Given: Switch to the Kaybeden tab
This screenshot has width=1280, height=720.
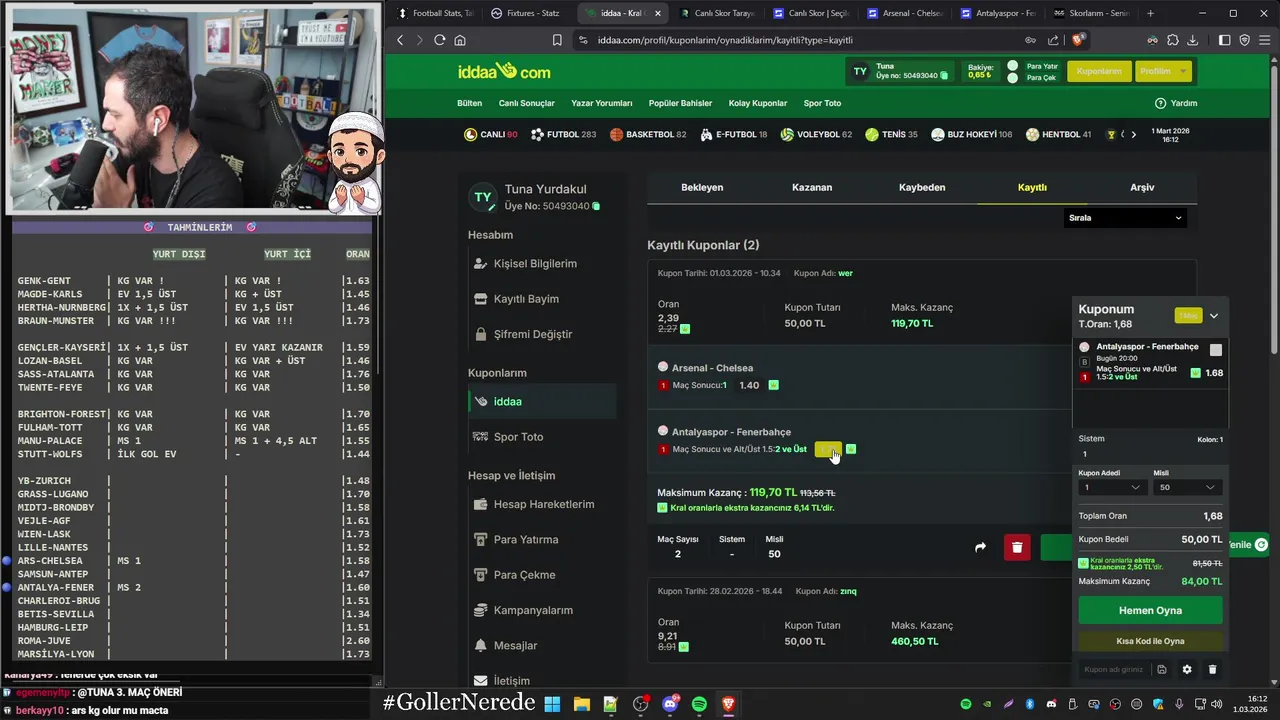Looking at the screenshot, I should pos(922,187).
